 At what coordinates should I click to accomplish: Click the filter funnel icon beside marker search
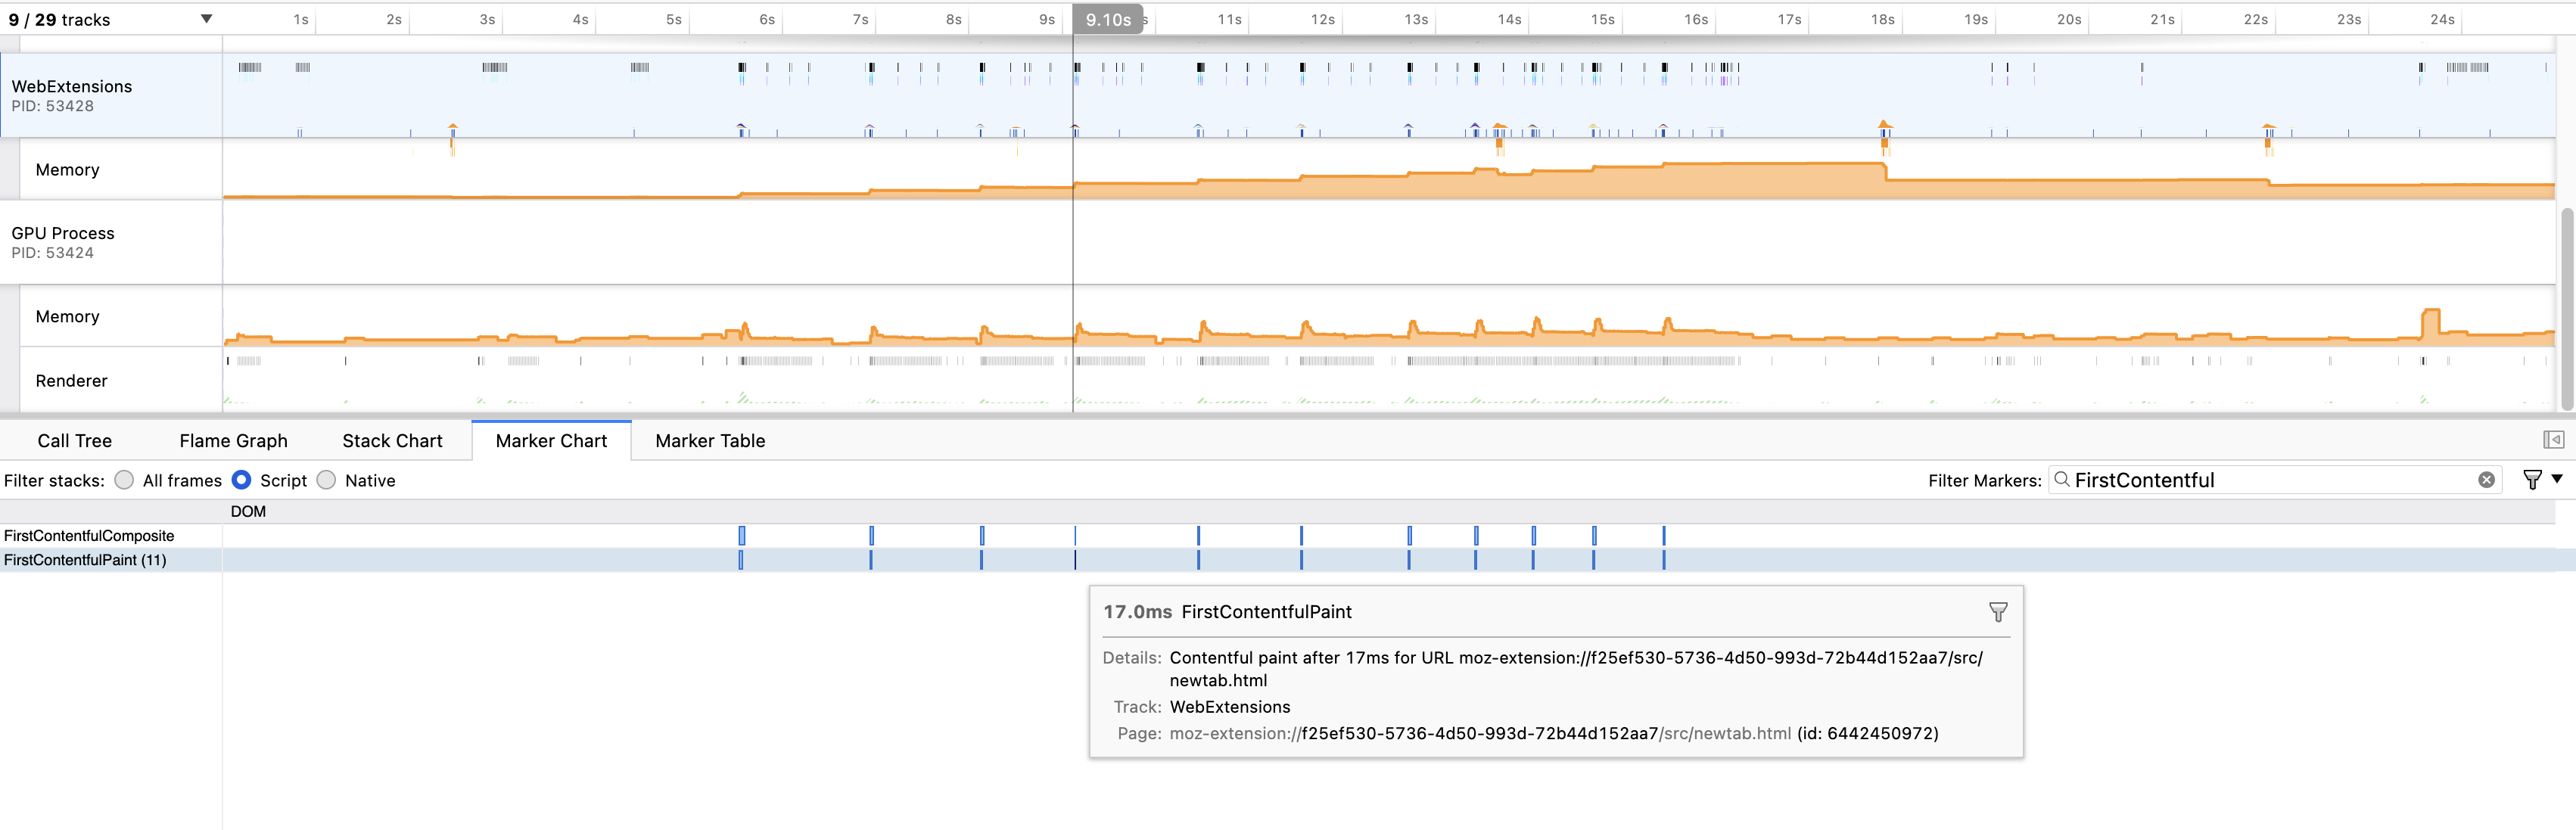click(2531, 480)
